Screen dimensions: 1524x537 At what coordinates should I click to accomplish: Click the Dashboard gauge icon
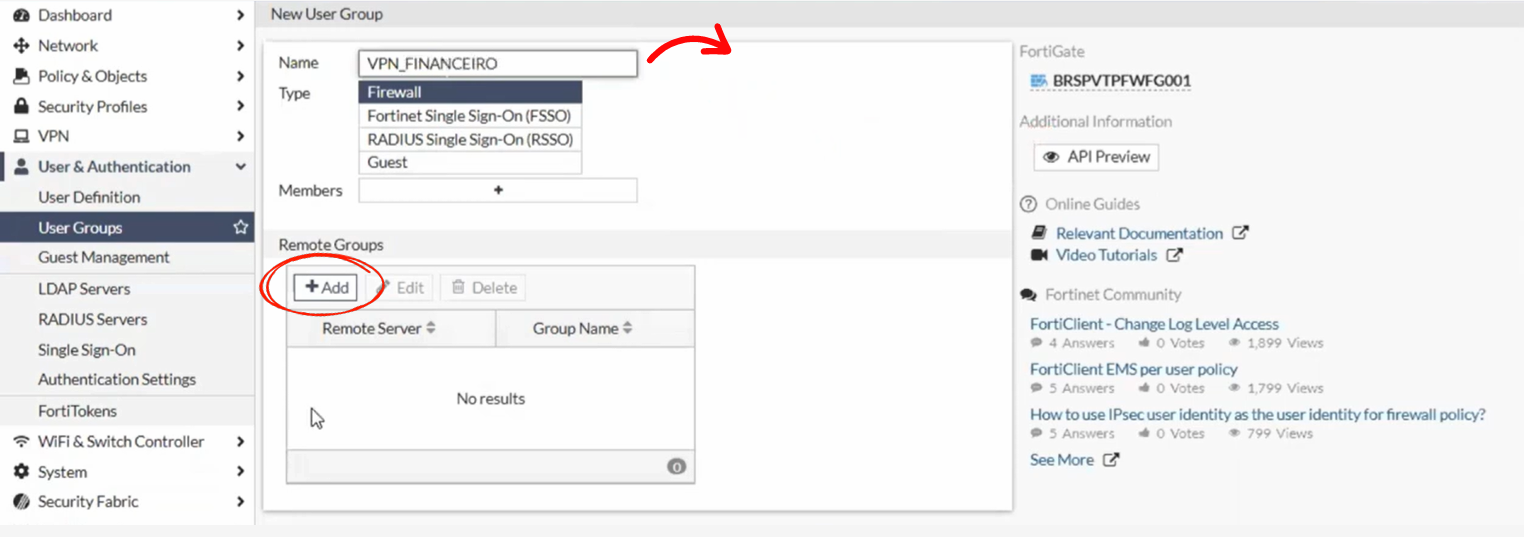21,16
